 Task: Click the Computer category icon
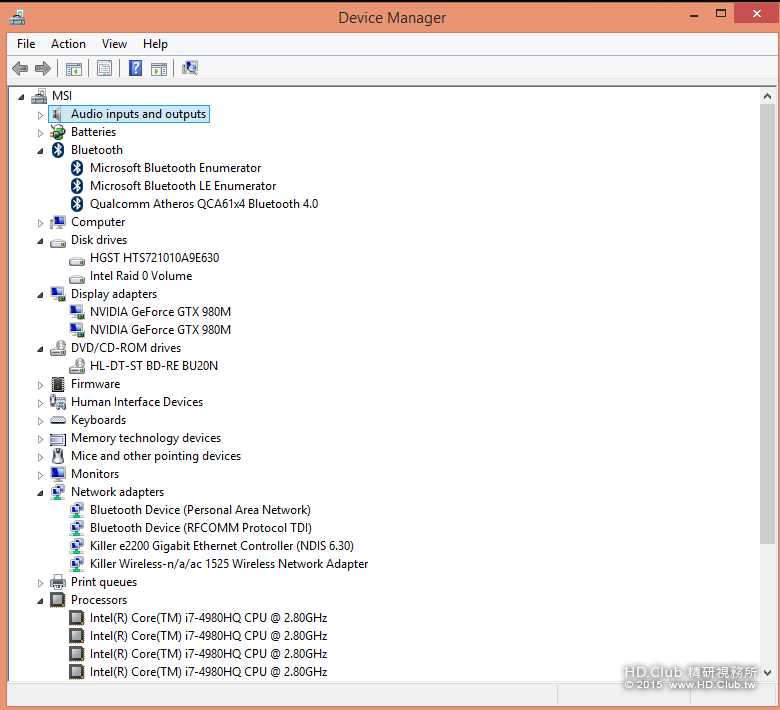[x=58, y=222]
